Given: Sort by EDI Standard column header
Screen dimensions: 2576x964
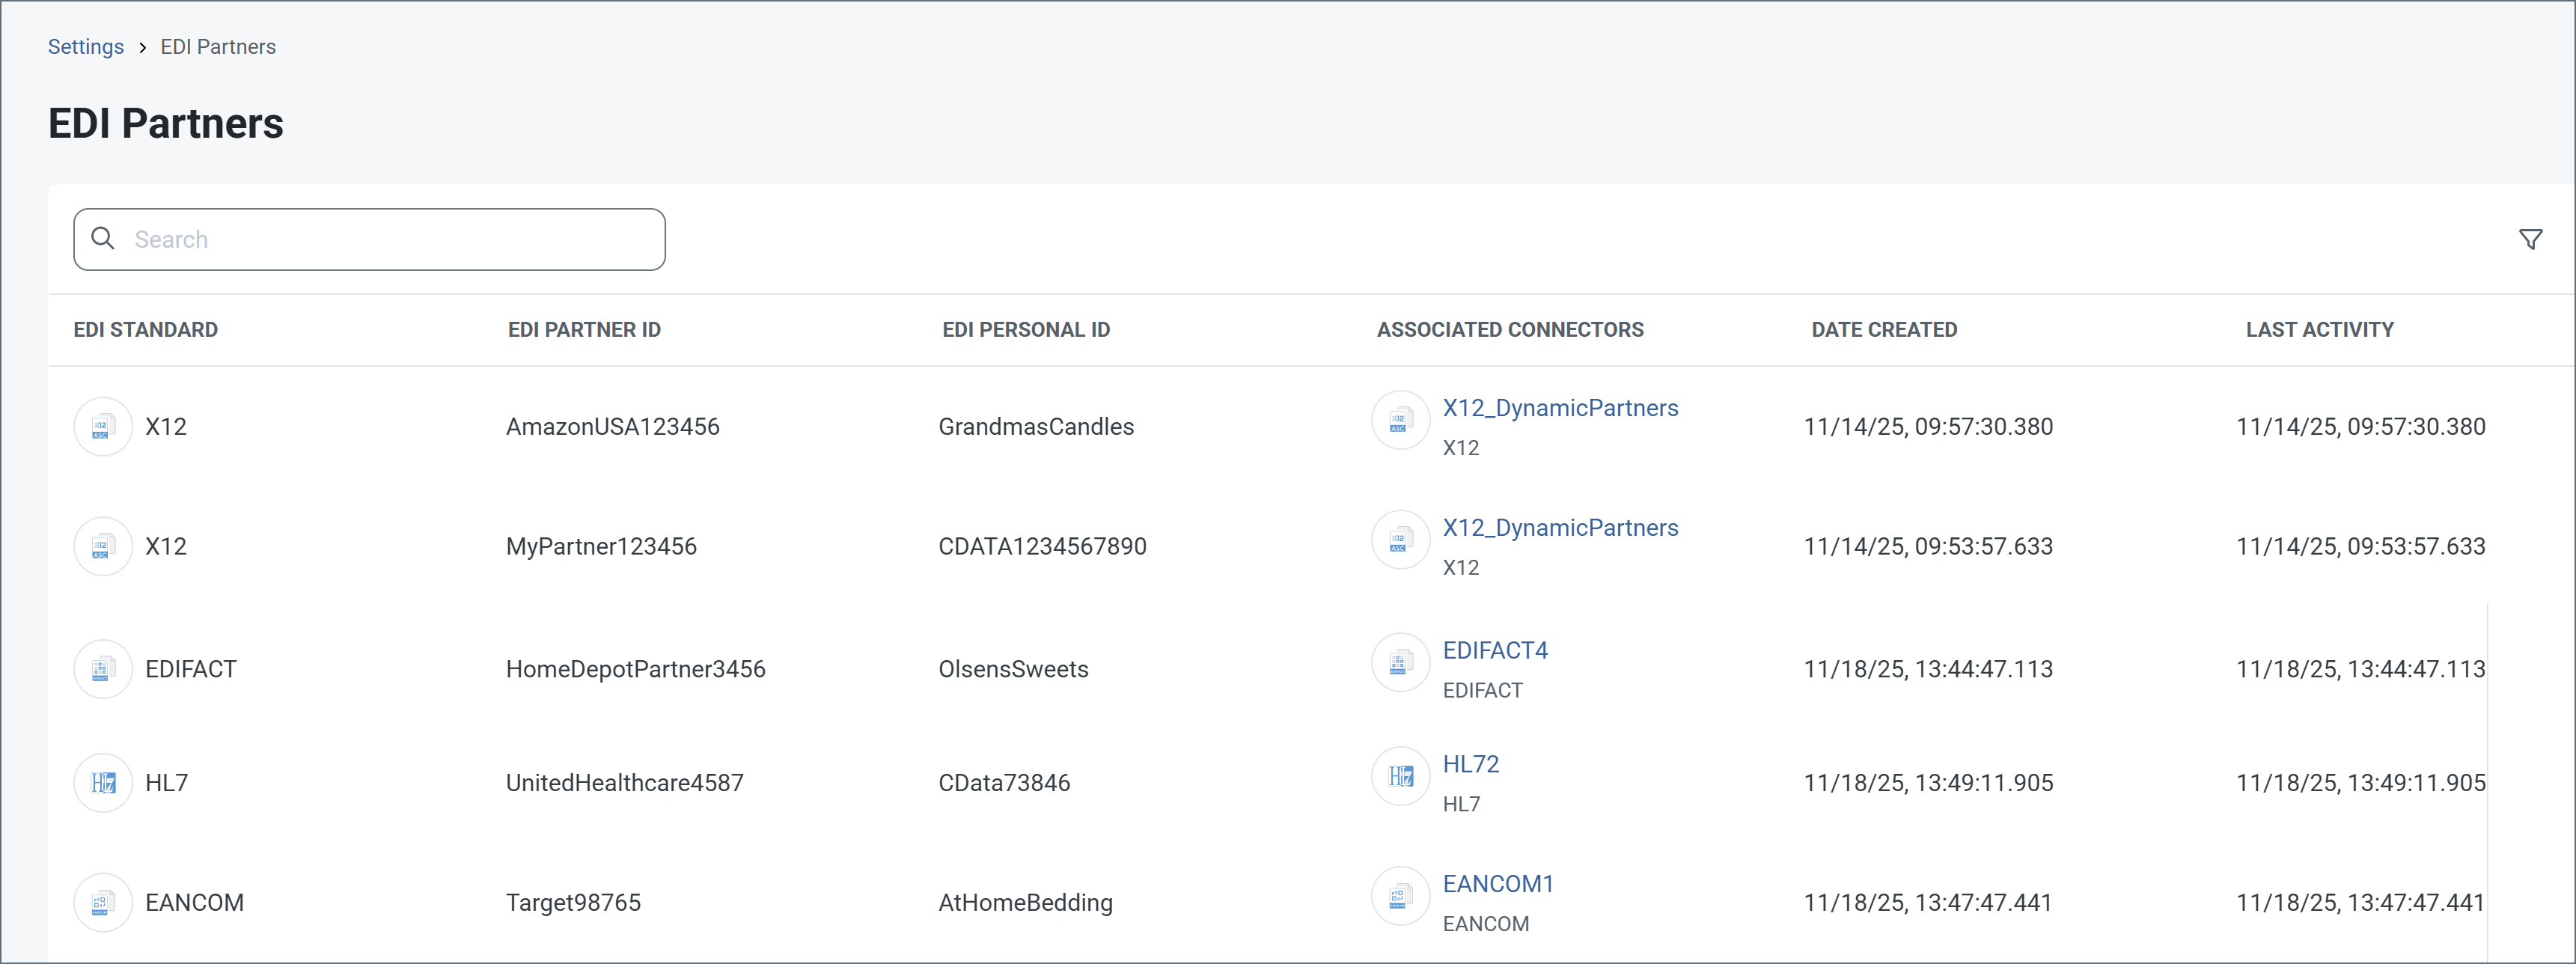Looking at the screenshot, I should [145, 330].
